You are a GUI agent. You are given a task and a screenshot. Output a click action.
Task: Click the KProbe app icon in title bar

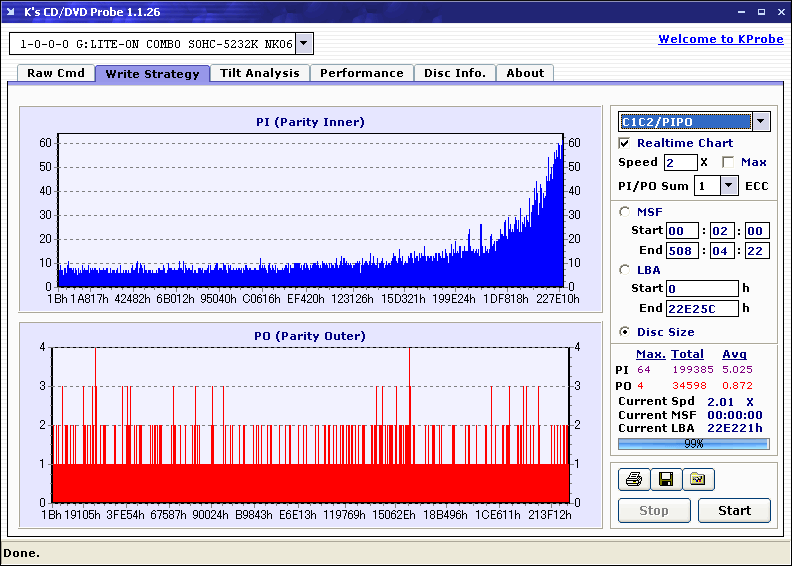[12, 12]
